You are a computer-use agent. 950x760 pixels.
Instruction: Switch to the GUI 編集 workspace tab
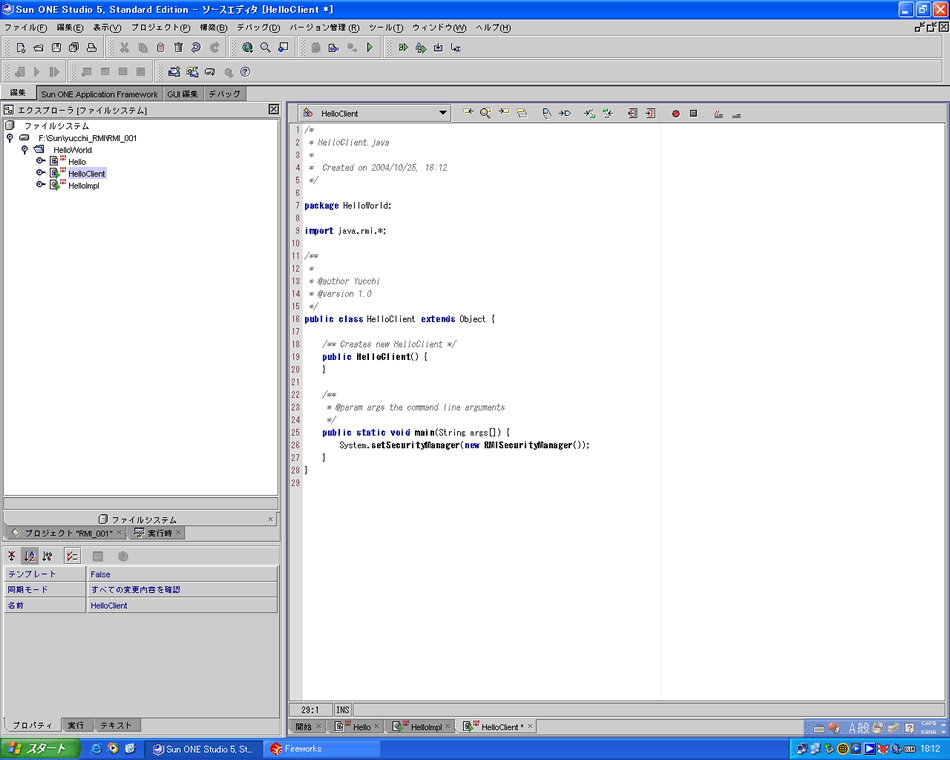tap(182, 94)
